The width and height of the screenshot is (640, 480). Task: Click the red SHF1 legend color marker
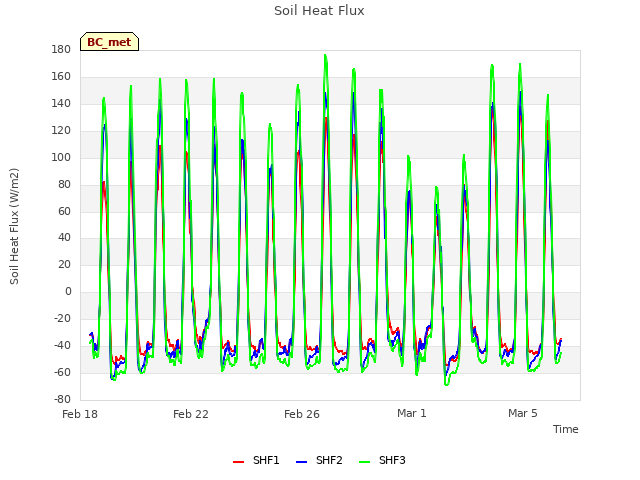238,462
